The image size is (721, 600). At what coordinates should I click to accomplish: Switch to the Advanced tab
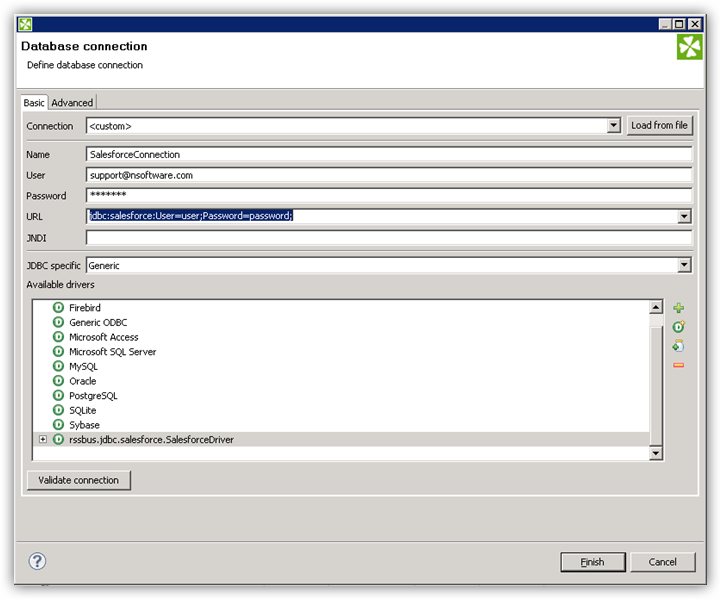pos(72,103)
